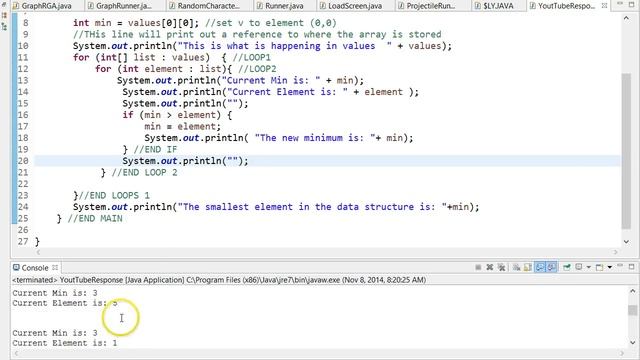Click editor horizontal scrollbar right arrow
Screen dimensions: 640x360
616,252
